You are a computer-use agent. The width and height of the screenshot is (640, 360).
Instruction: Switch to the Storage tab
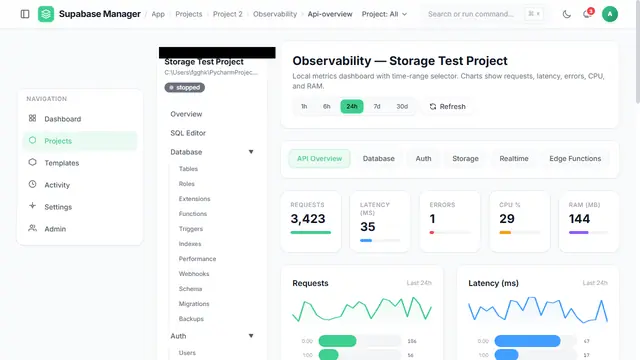point(465,158)
